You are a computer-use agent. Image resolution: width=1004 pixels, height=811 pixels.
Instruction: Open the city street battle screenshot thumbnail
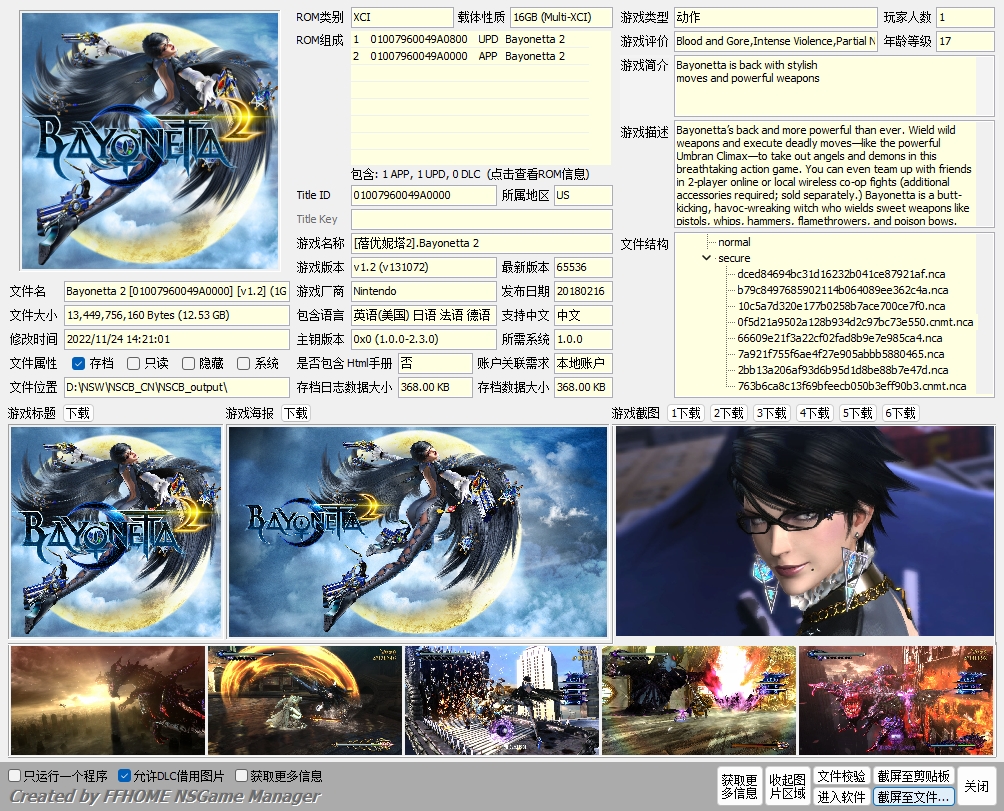[501, 700]
